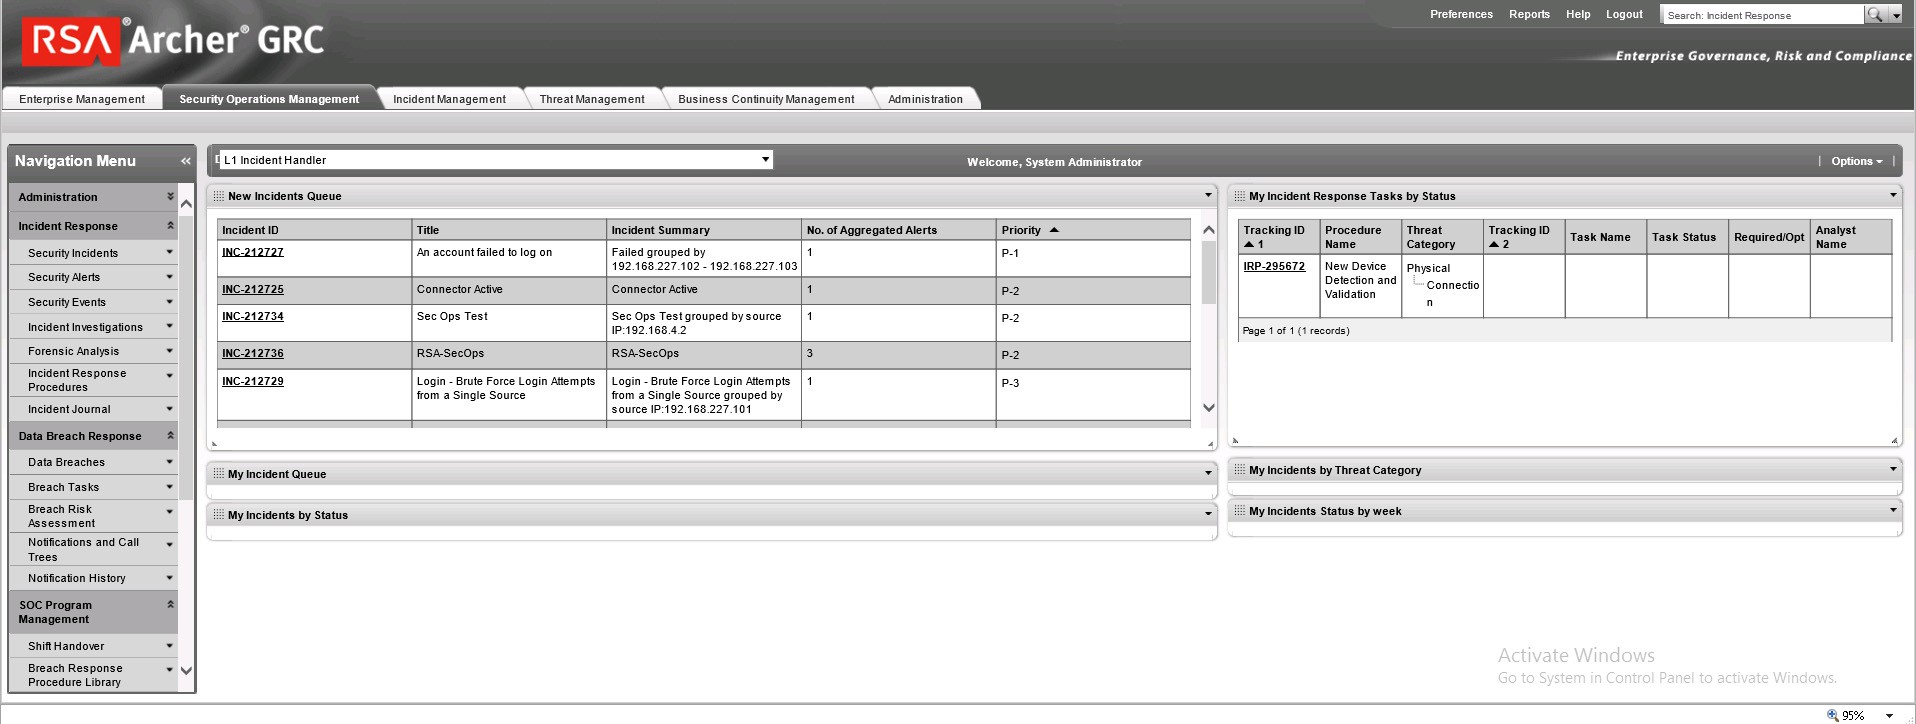Switch to Security Operations Management tab

[x=269, y=99]
